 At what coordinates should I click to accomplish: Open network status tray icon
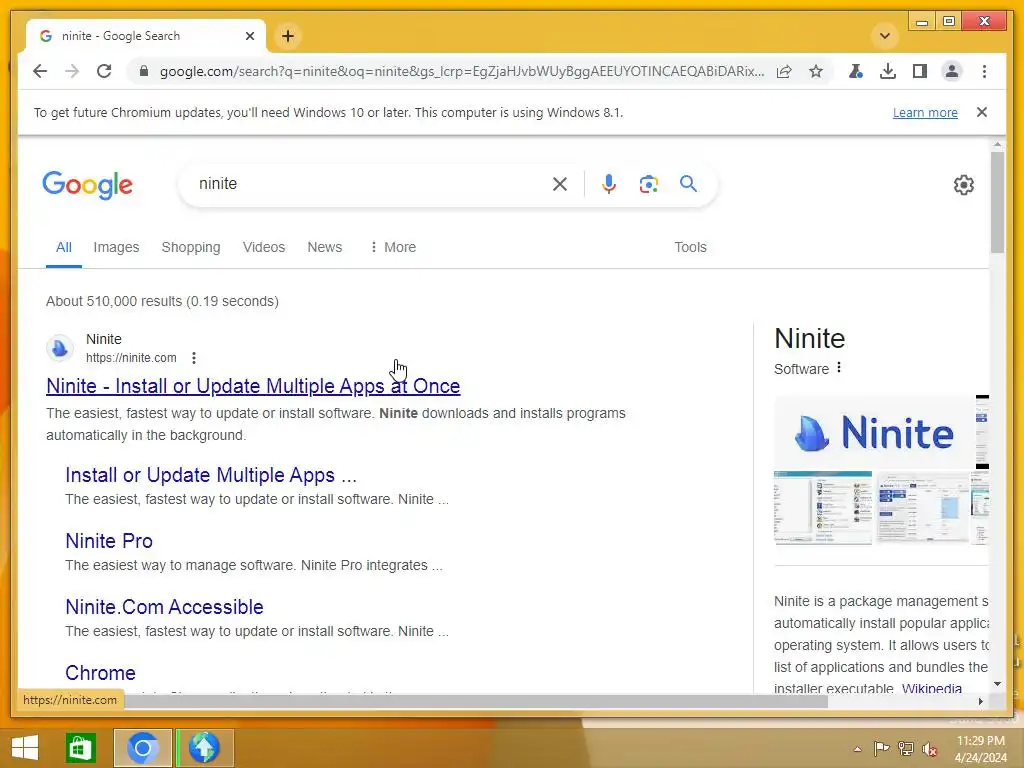(x=906, y=748)
